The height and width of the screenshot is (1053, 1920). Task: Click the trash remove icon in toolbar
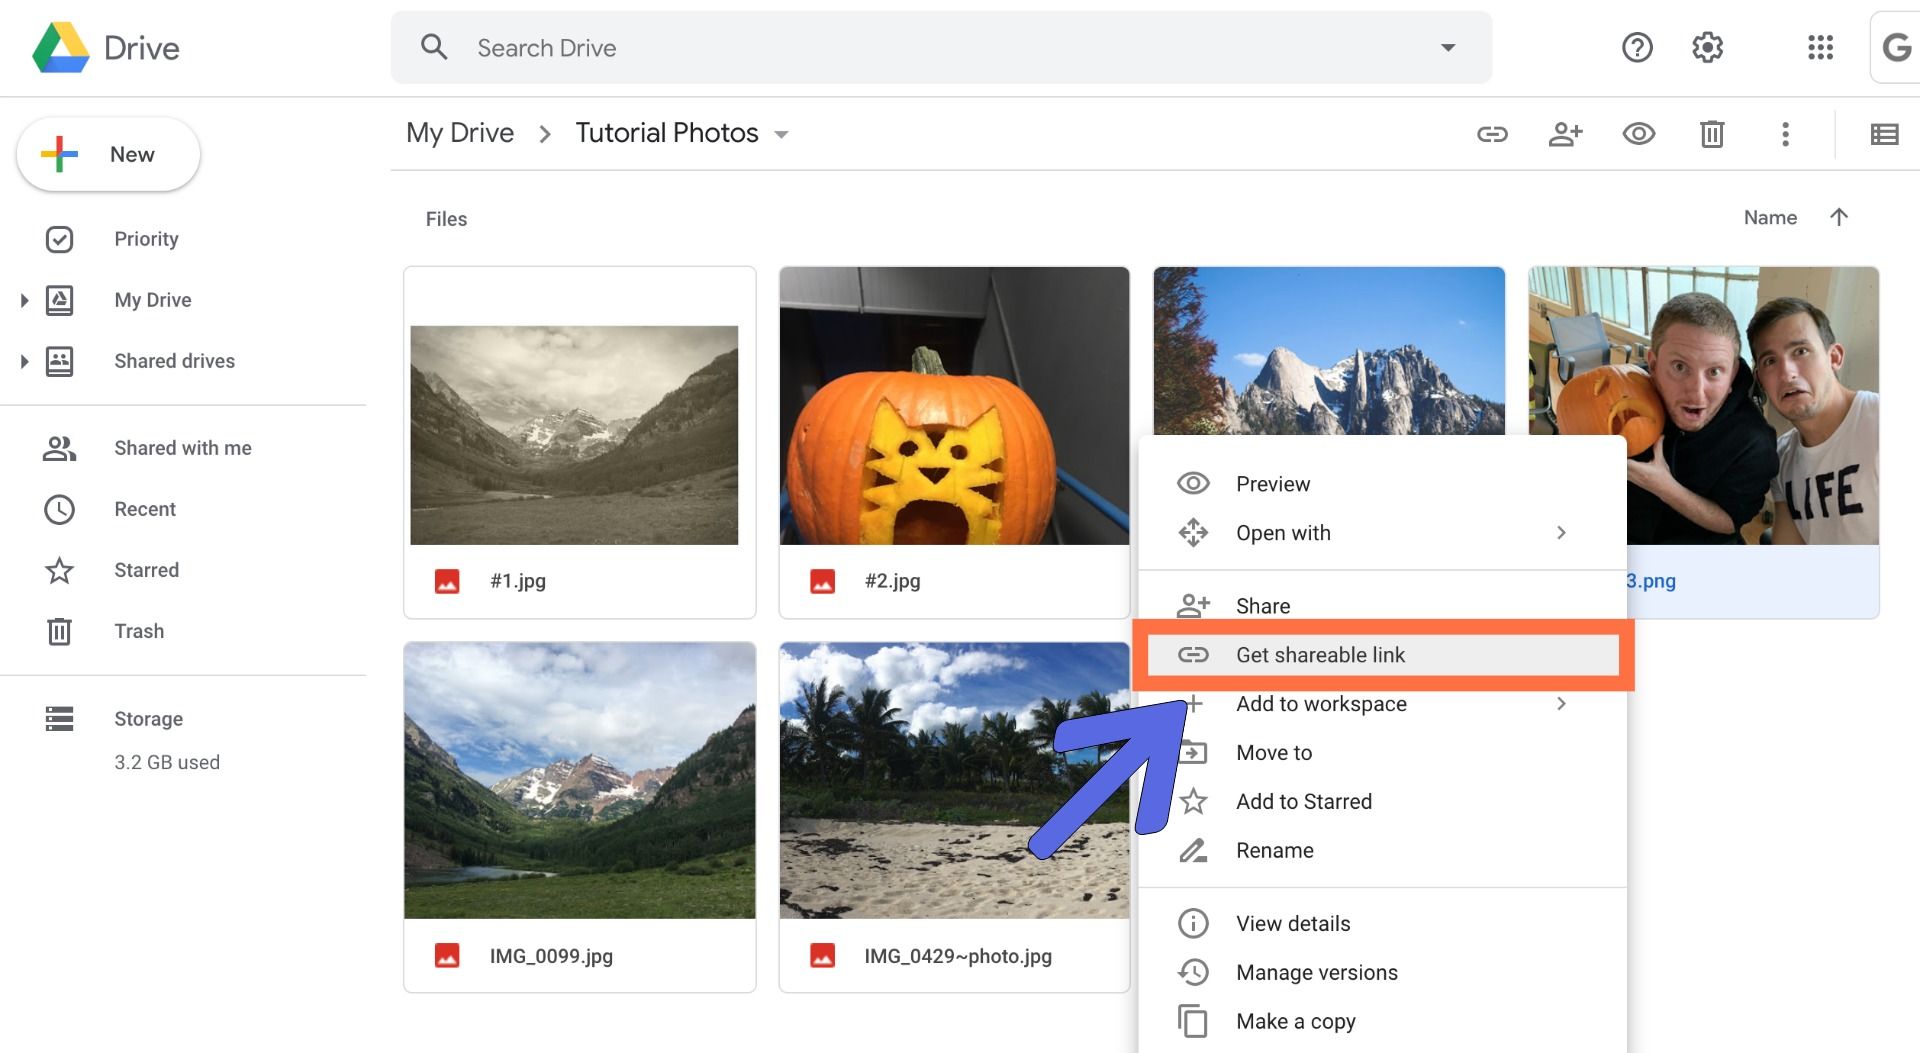[x=1711, y=134]
